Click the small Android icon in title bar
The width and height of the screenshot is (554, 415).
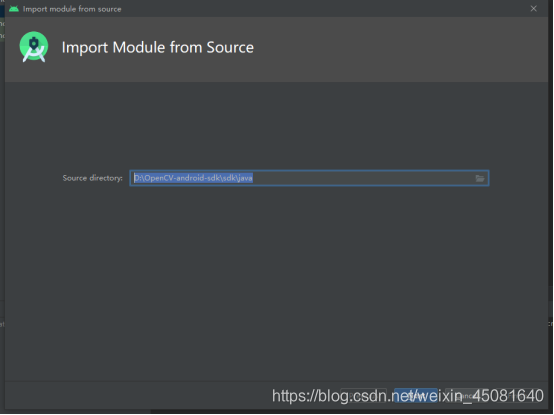tap(14, 9)
